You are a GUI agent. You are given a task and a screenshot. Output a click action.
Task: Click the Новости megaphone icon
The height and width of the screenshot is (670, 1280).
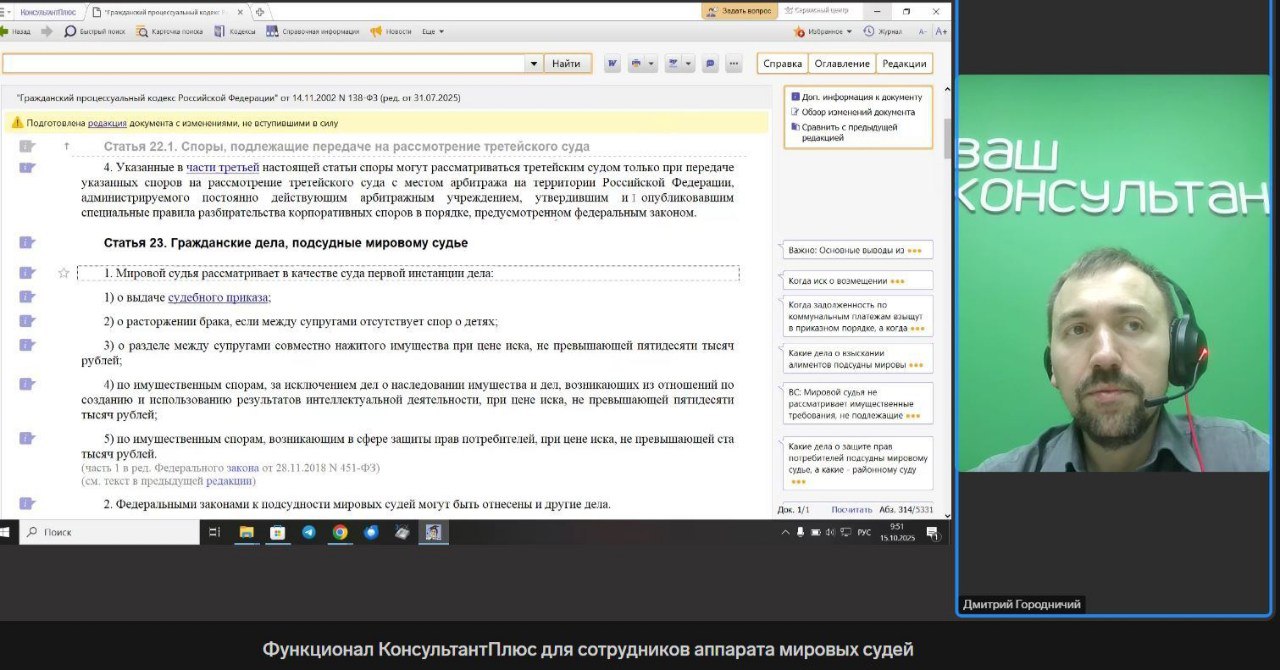pos(377,32)
